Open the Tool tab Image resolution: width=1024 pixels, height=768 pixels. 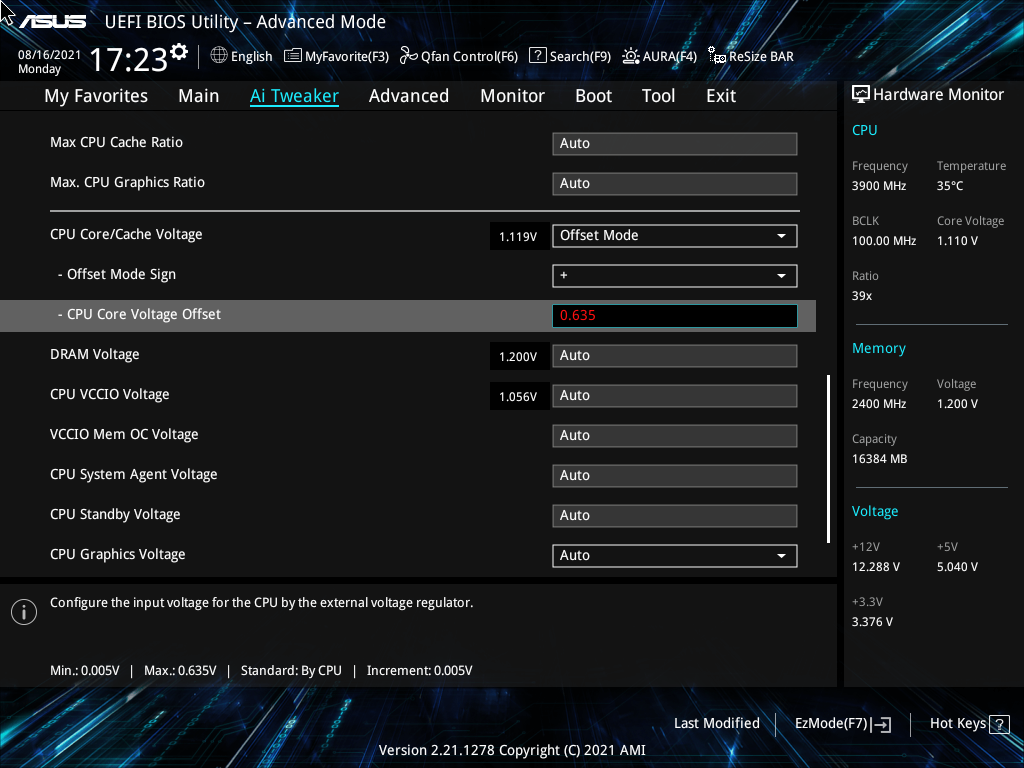[658, 96]
